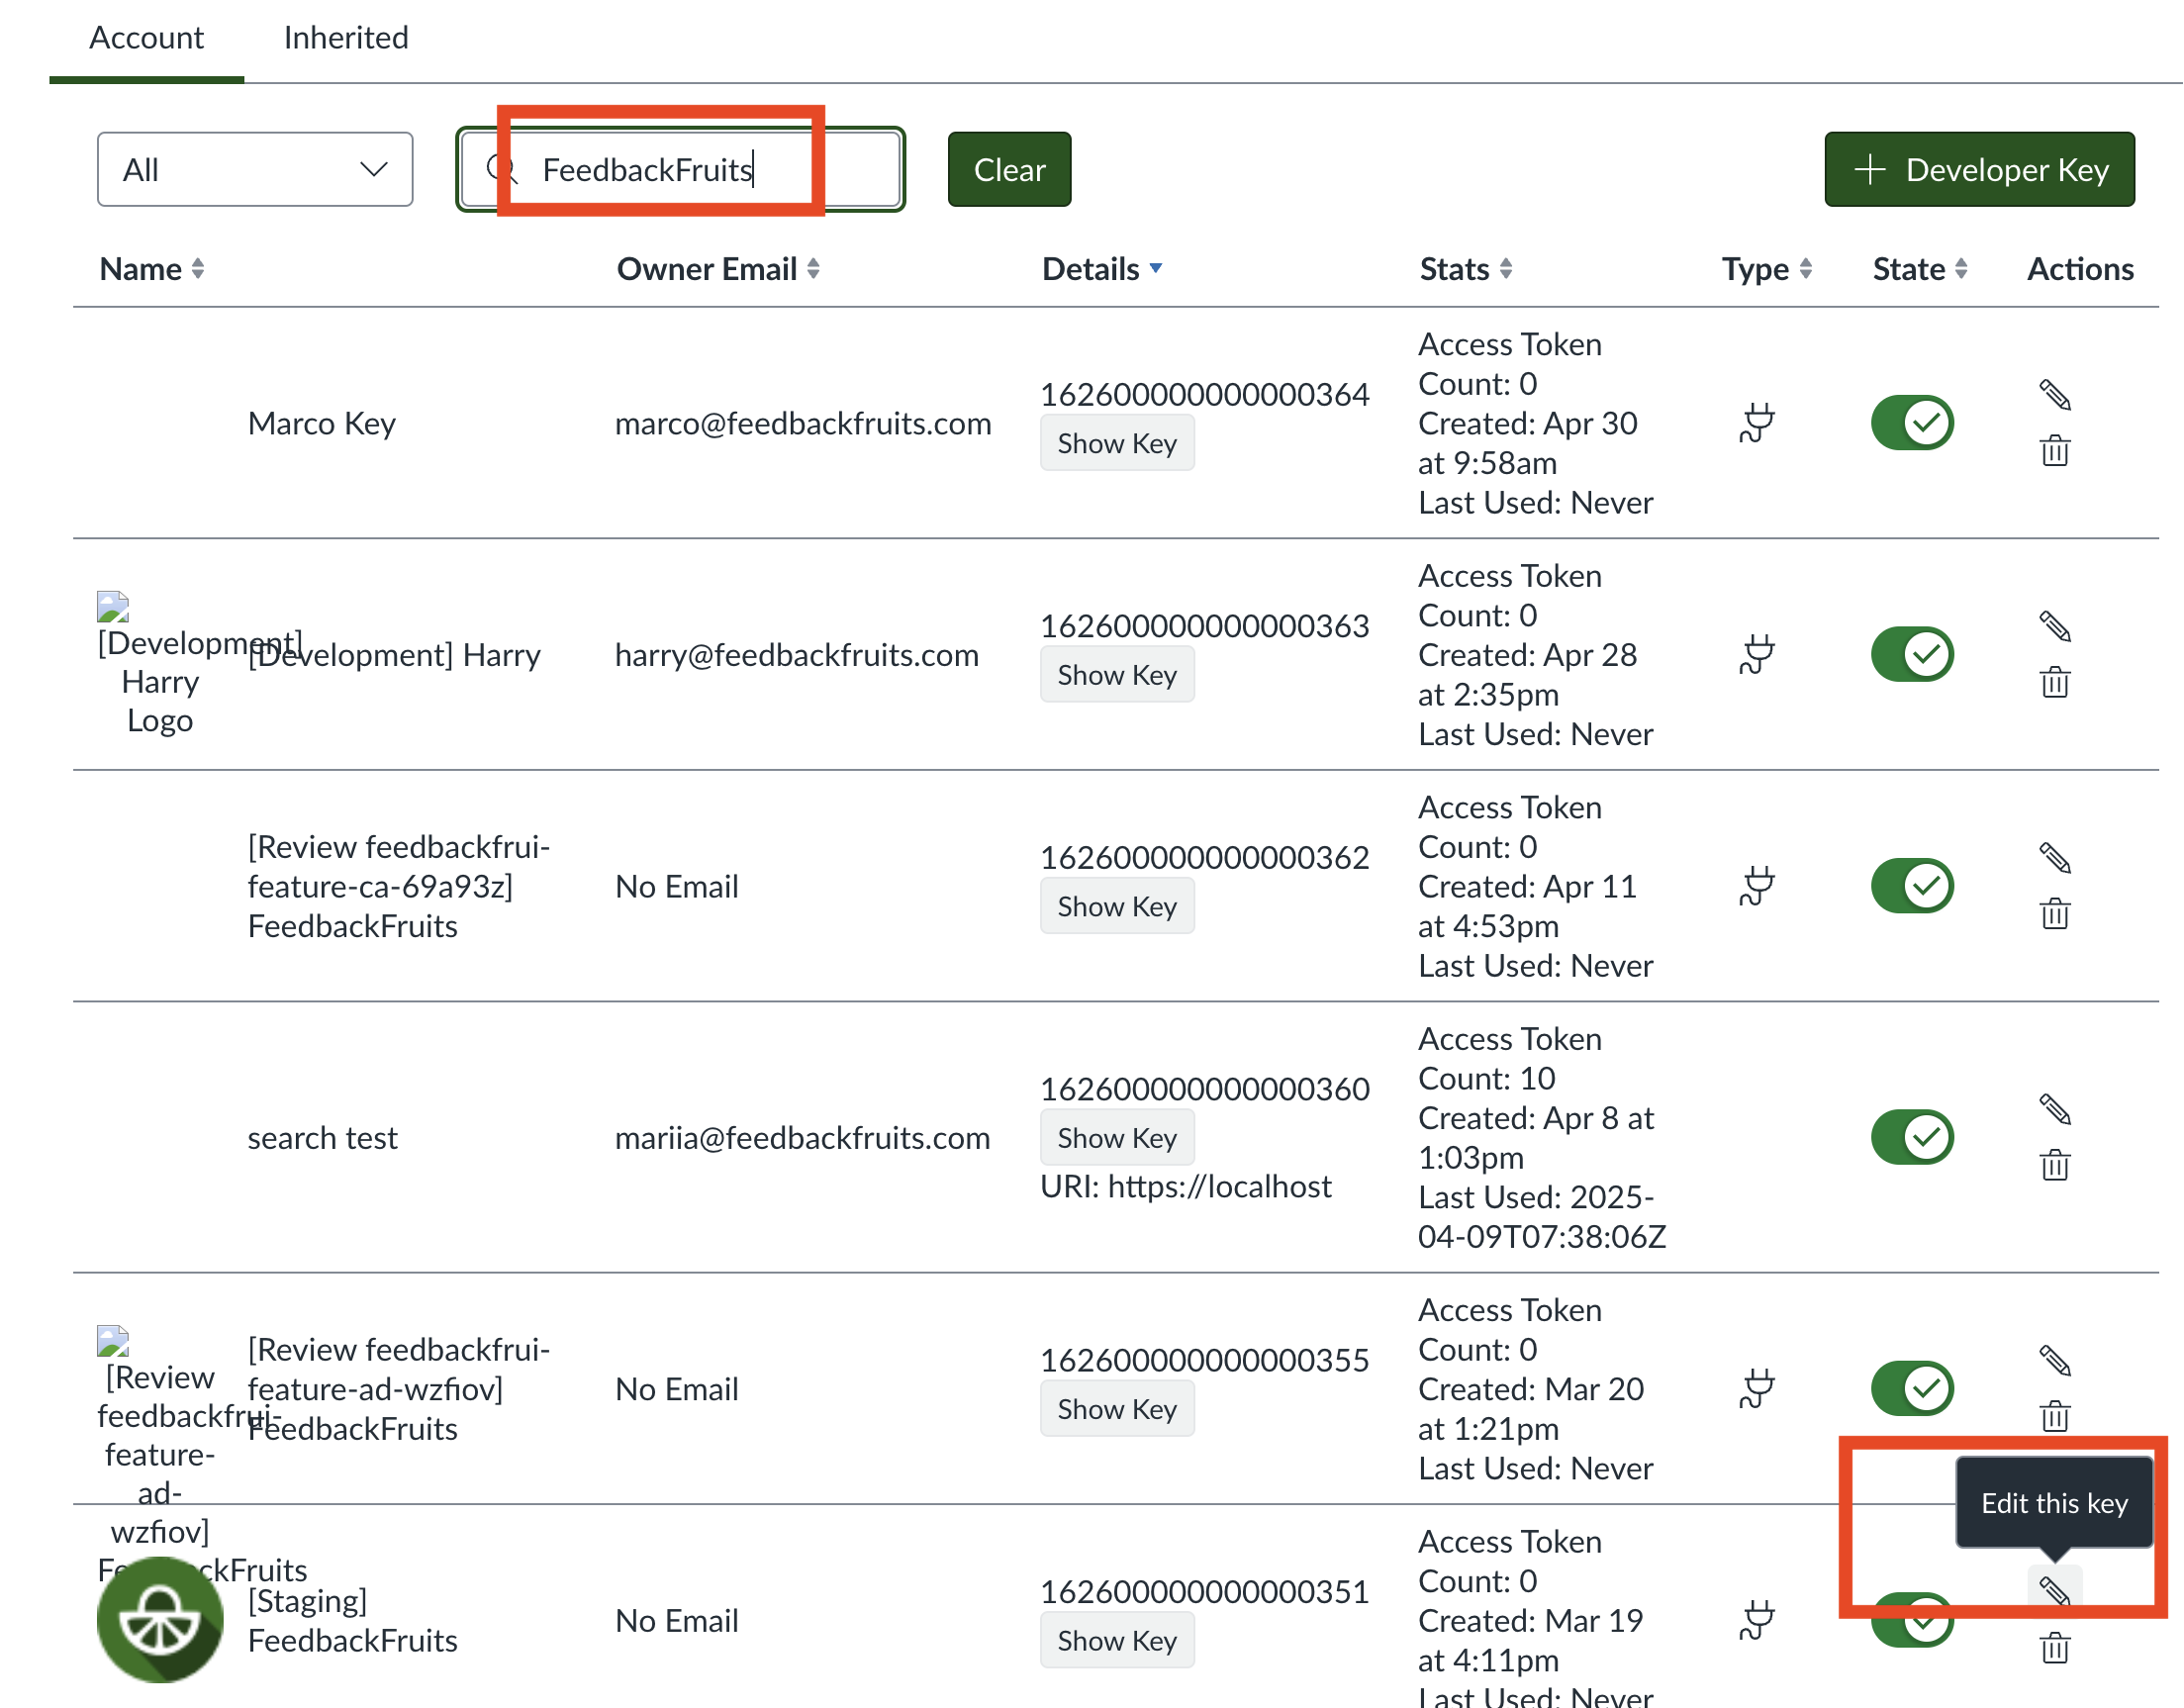Image resolution: width=2184 pixels, height=1708 pixels.
Task: Sort table by Stats column
Action: point(1466,269)
